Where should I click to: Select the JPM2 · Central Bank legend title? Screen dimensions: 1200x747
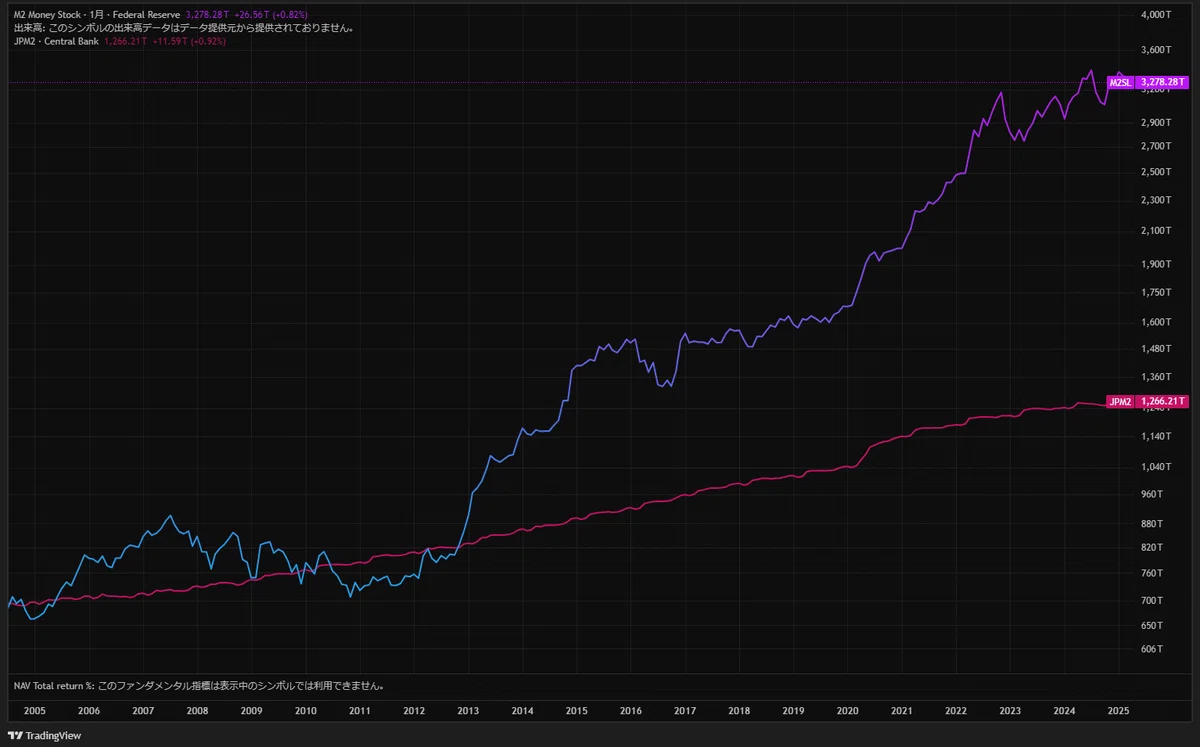56,41
